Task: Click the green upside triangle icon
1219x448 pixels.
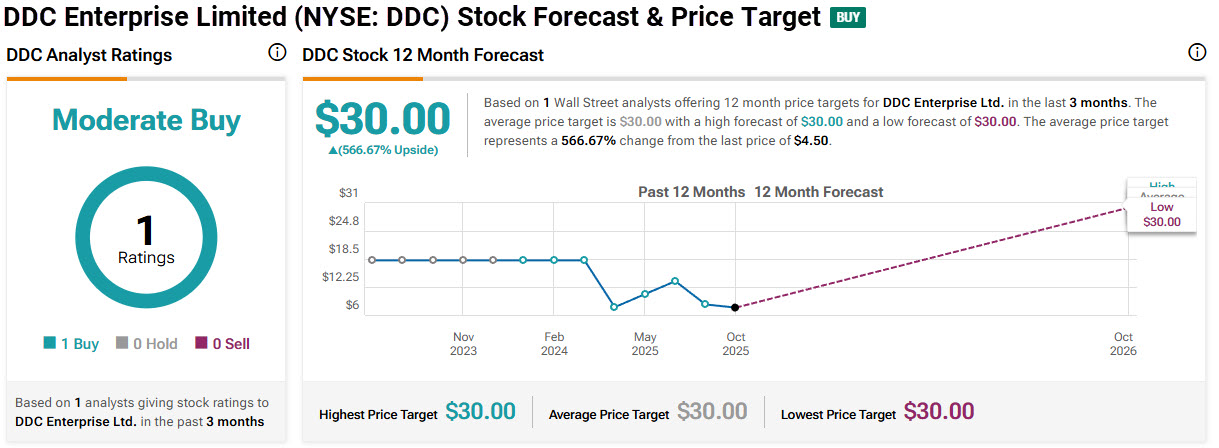Action: [x=333, y=150]
